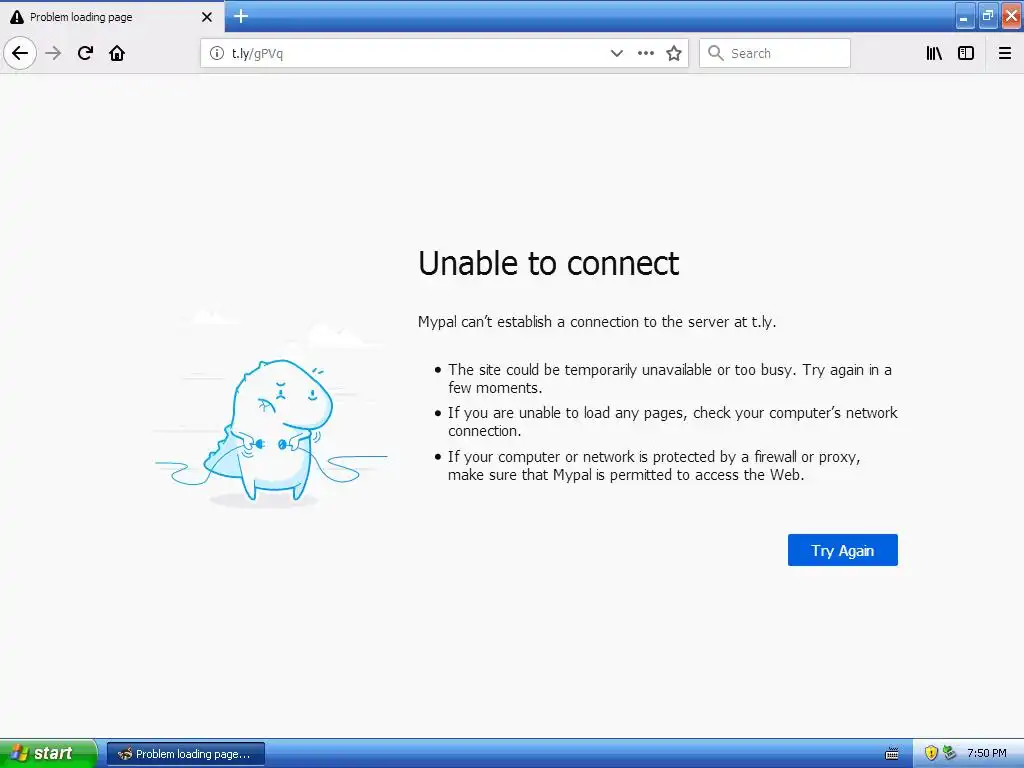
Task: Click the forward navigation arrow
Action: tap(53, 53)
